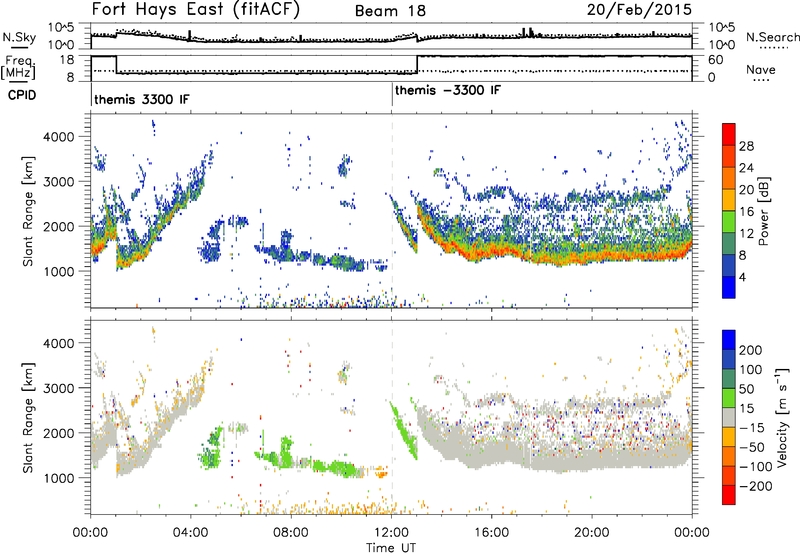Click the 'Fort Hays East (fitACF)' plot title
Image resolution: width=800 pixels, height=554 pixels.
(x=195, y=10)
